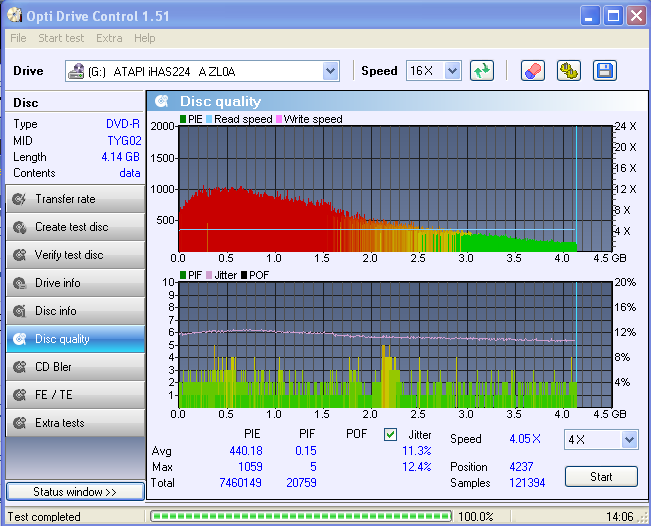Click the PIE average value 440.18

[x=246, y=451]
